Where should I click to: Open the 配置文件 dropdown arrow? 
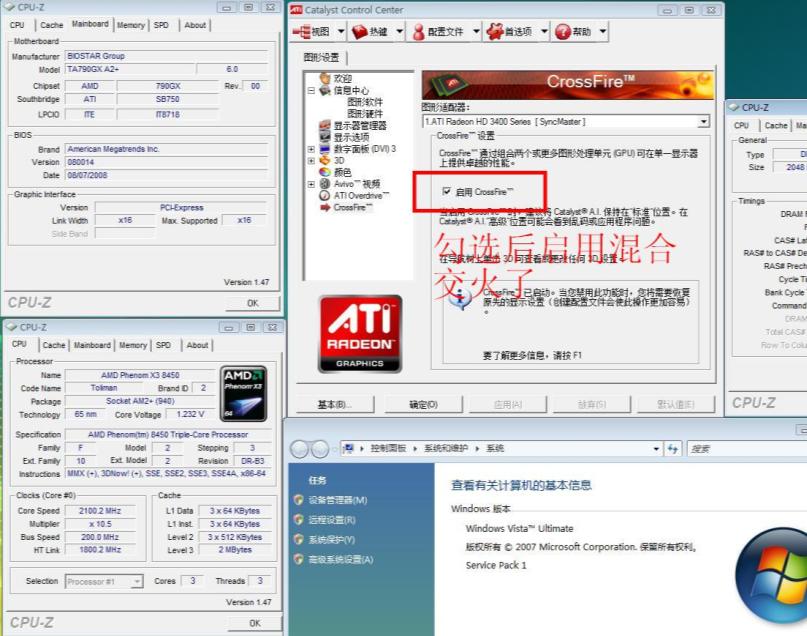point(476,31)
